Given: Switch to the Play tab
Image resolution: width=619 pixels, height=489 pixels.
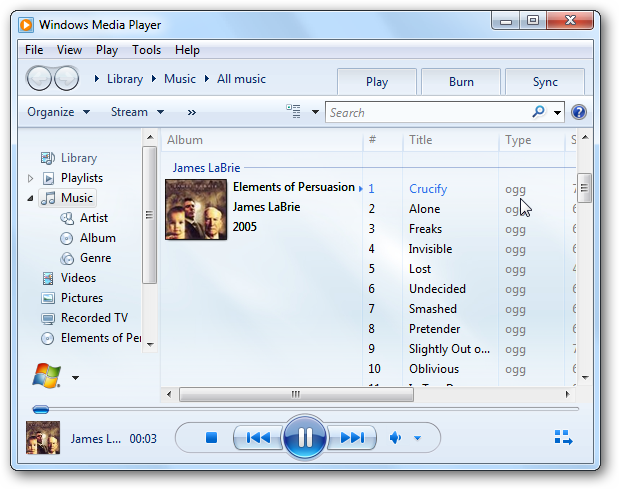Looking at the screenshot, I should (x=377, y=82).
